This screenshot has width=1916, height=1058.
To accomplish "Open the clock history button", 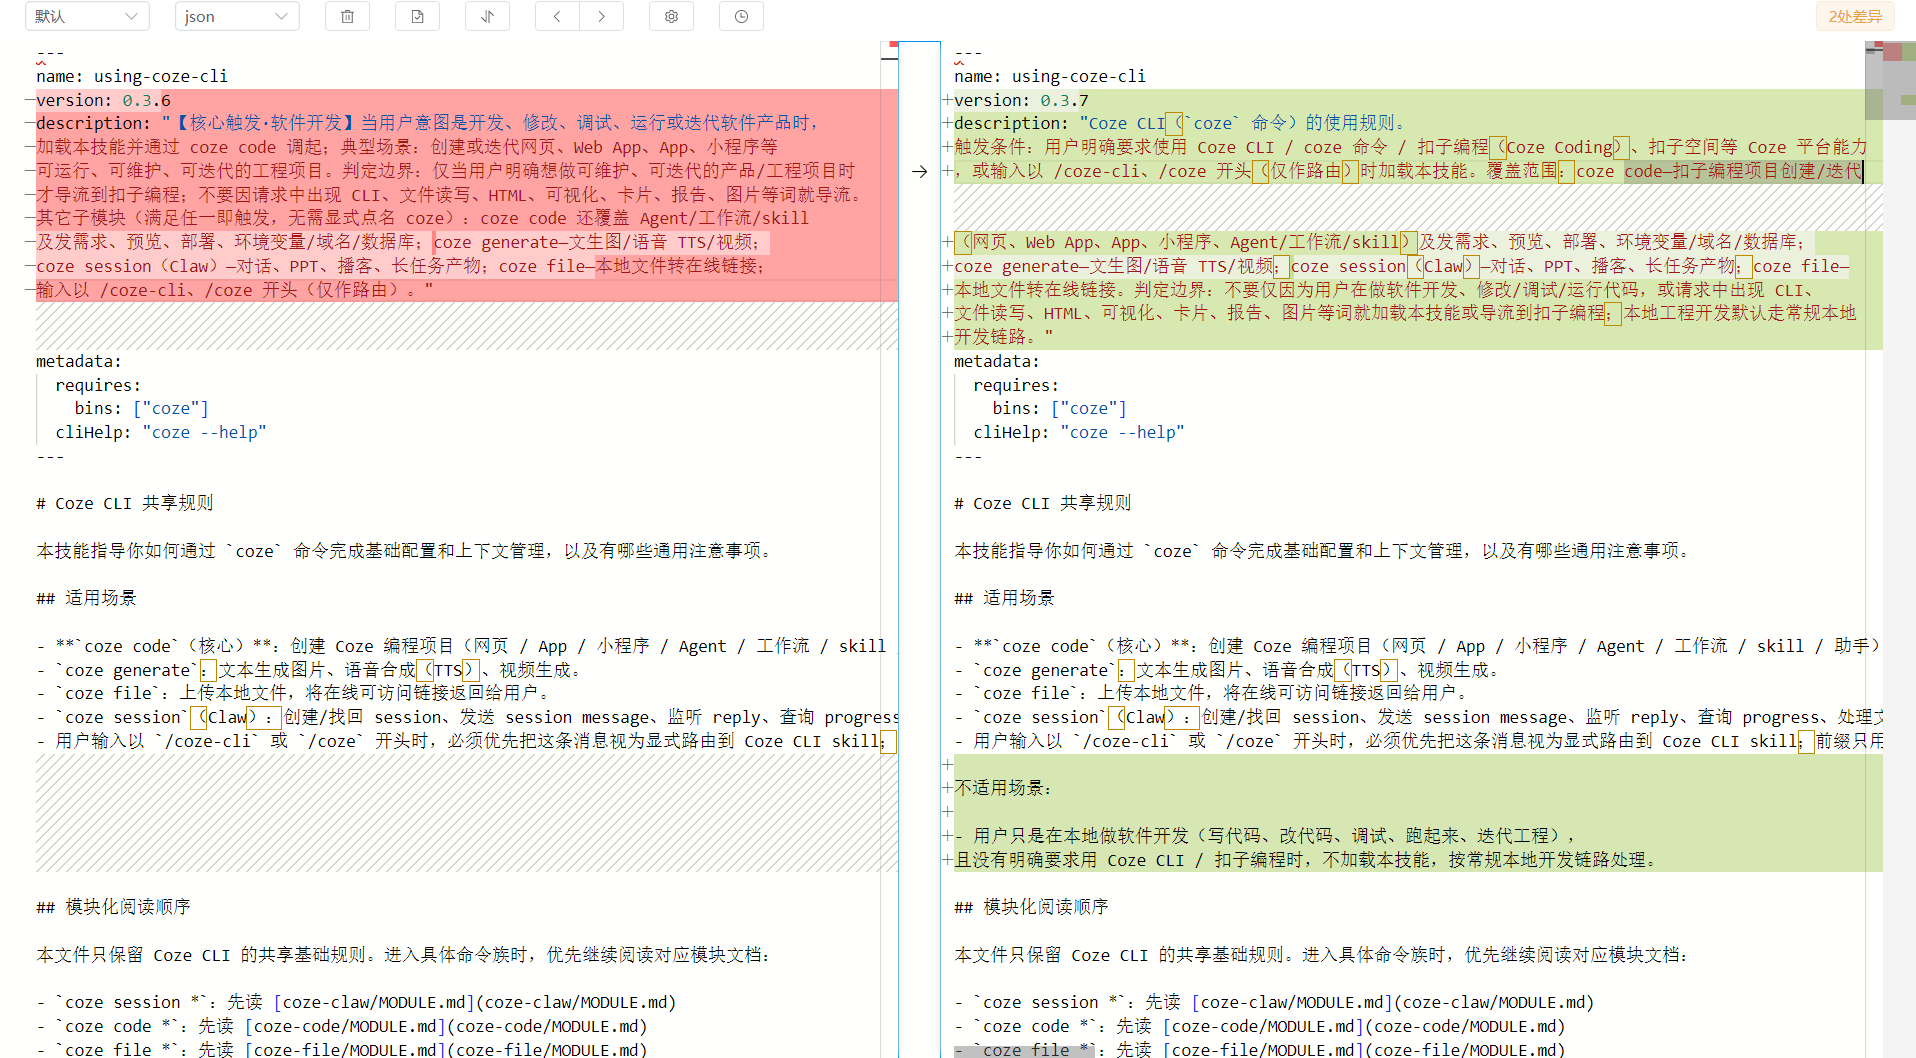I will [741, 16].
